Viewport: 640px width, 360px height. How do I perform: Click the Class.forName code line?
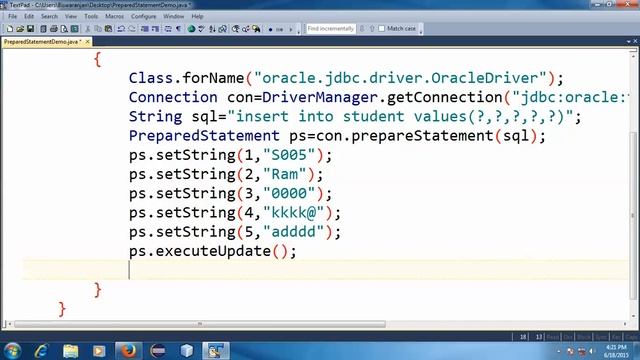(x=346, y=78)
